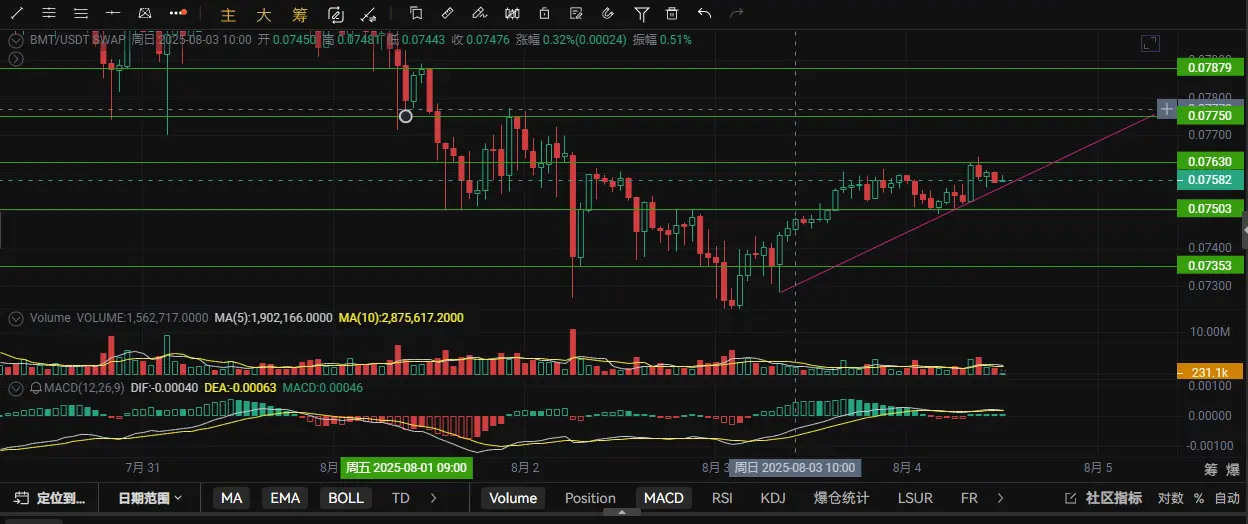The width and height of the screenshot is (1248, 524).
Task: Toggle the MA indicator
Action: click(x=232, y=498)
